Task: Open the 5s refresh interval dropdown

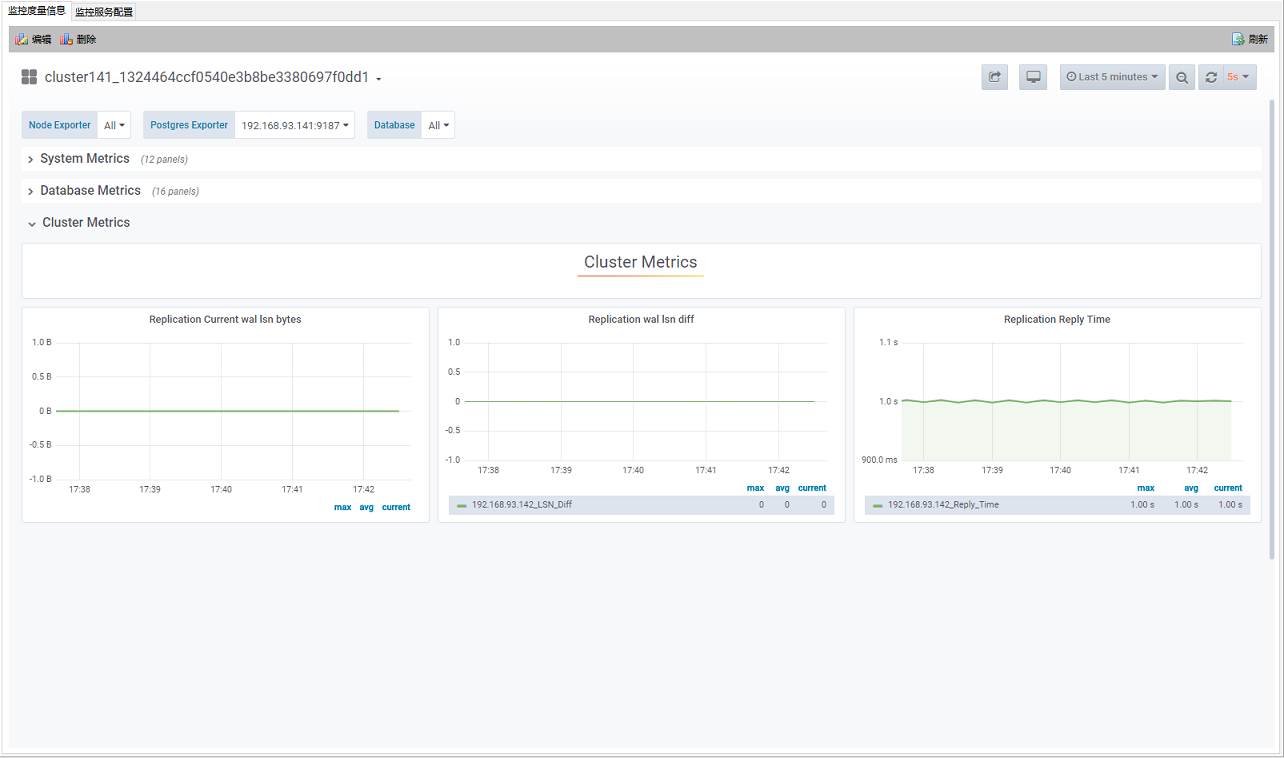Action: coord(1240,77)
